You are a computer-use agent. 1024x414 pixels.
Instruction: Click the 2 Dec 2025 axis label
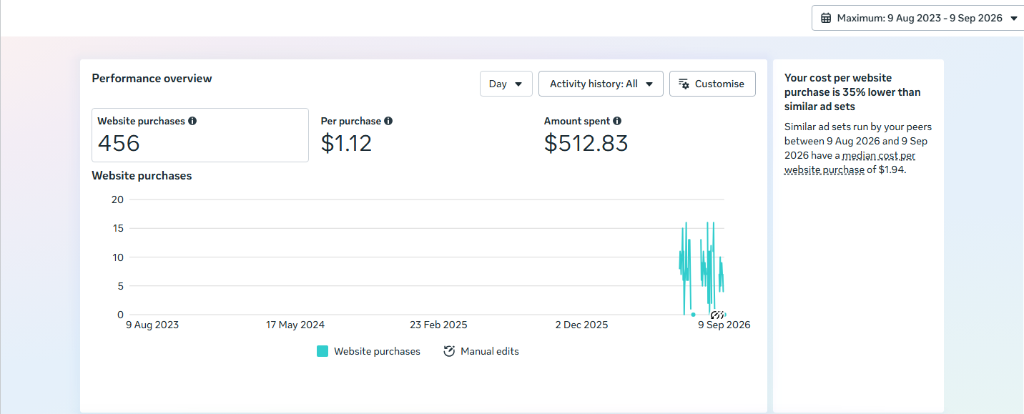tap(581, 325)
